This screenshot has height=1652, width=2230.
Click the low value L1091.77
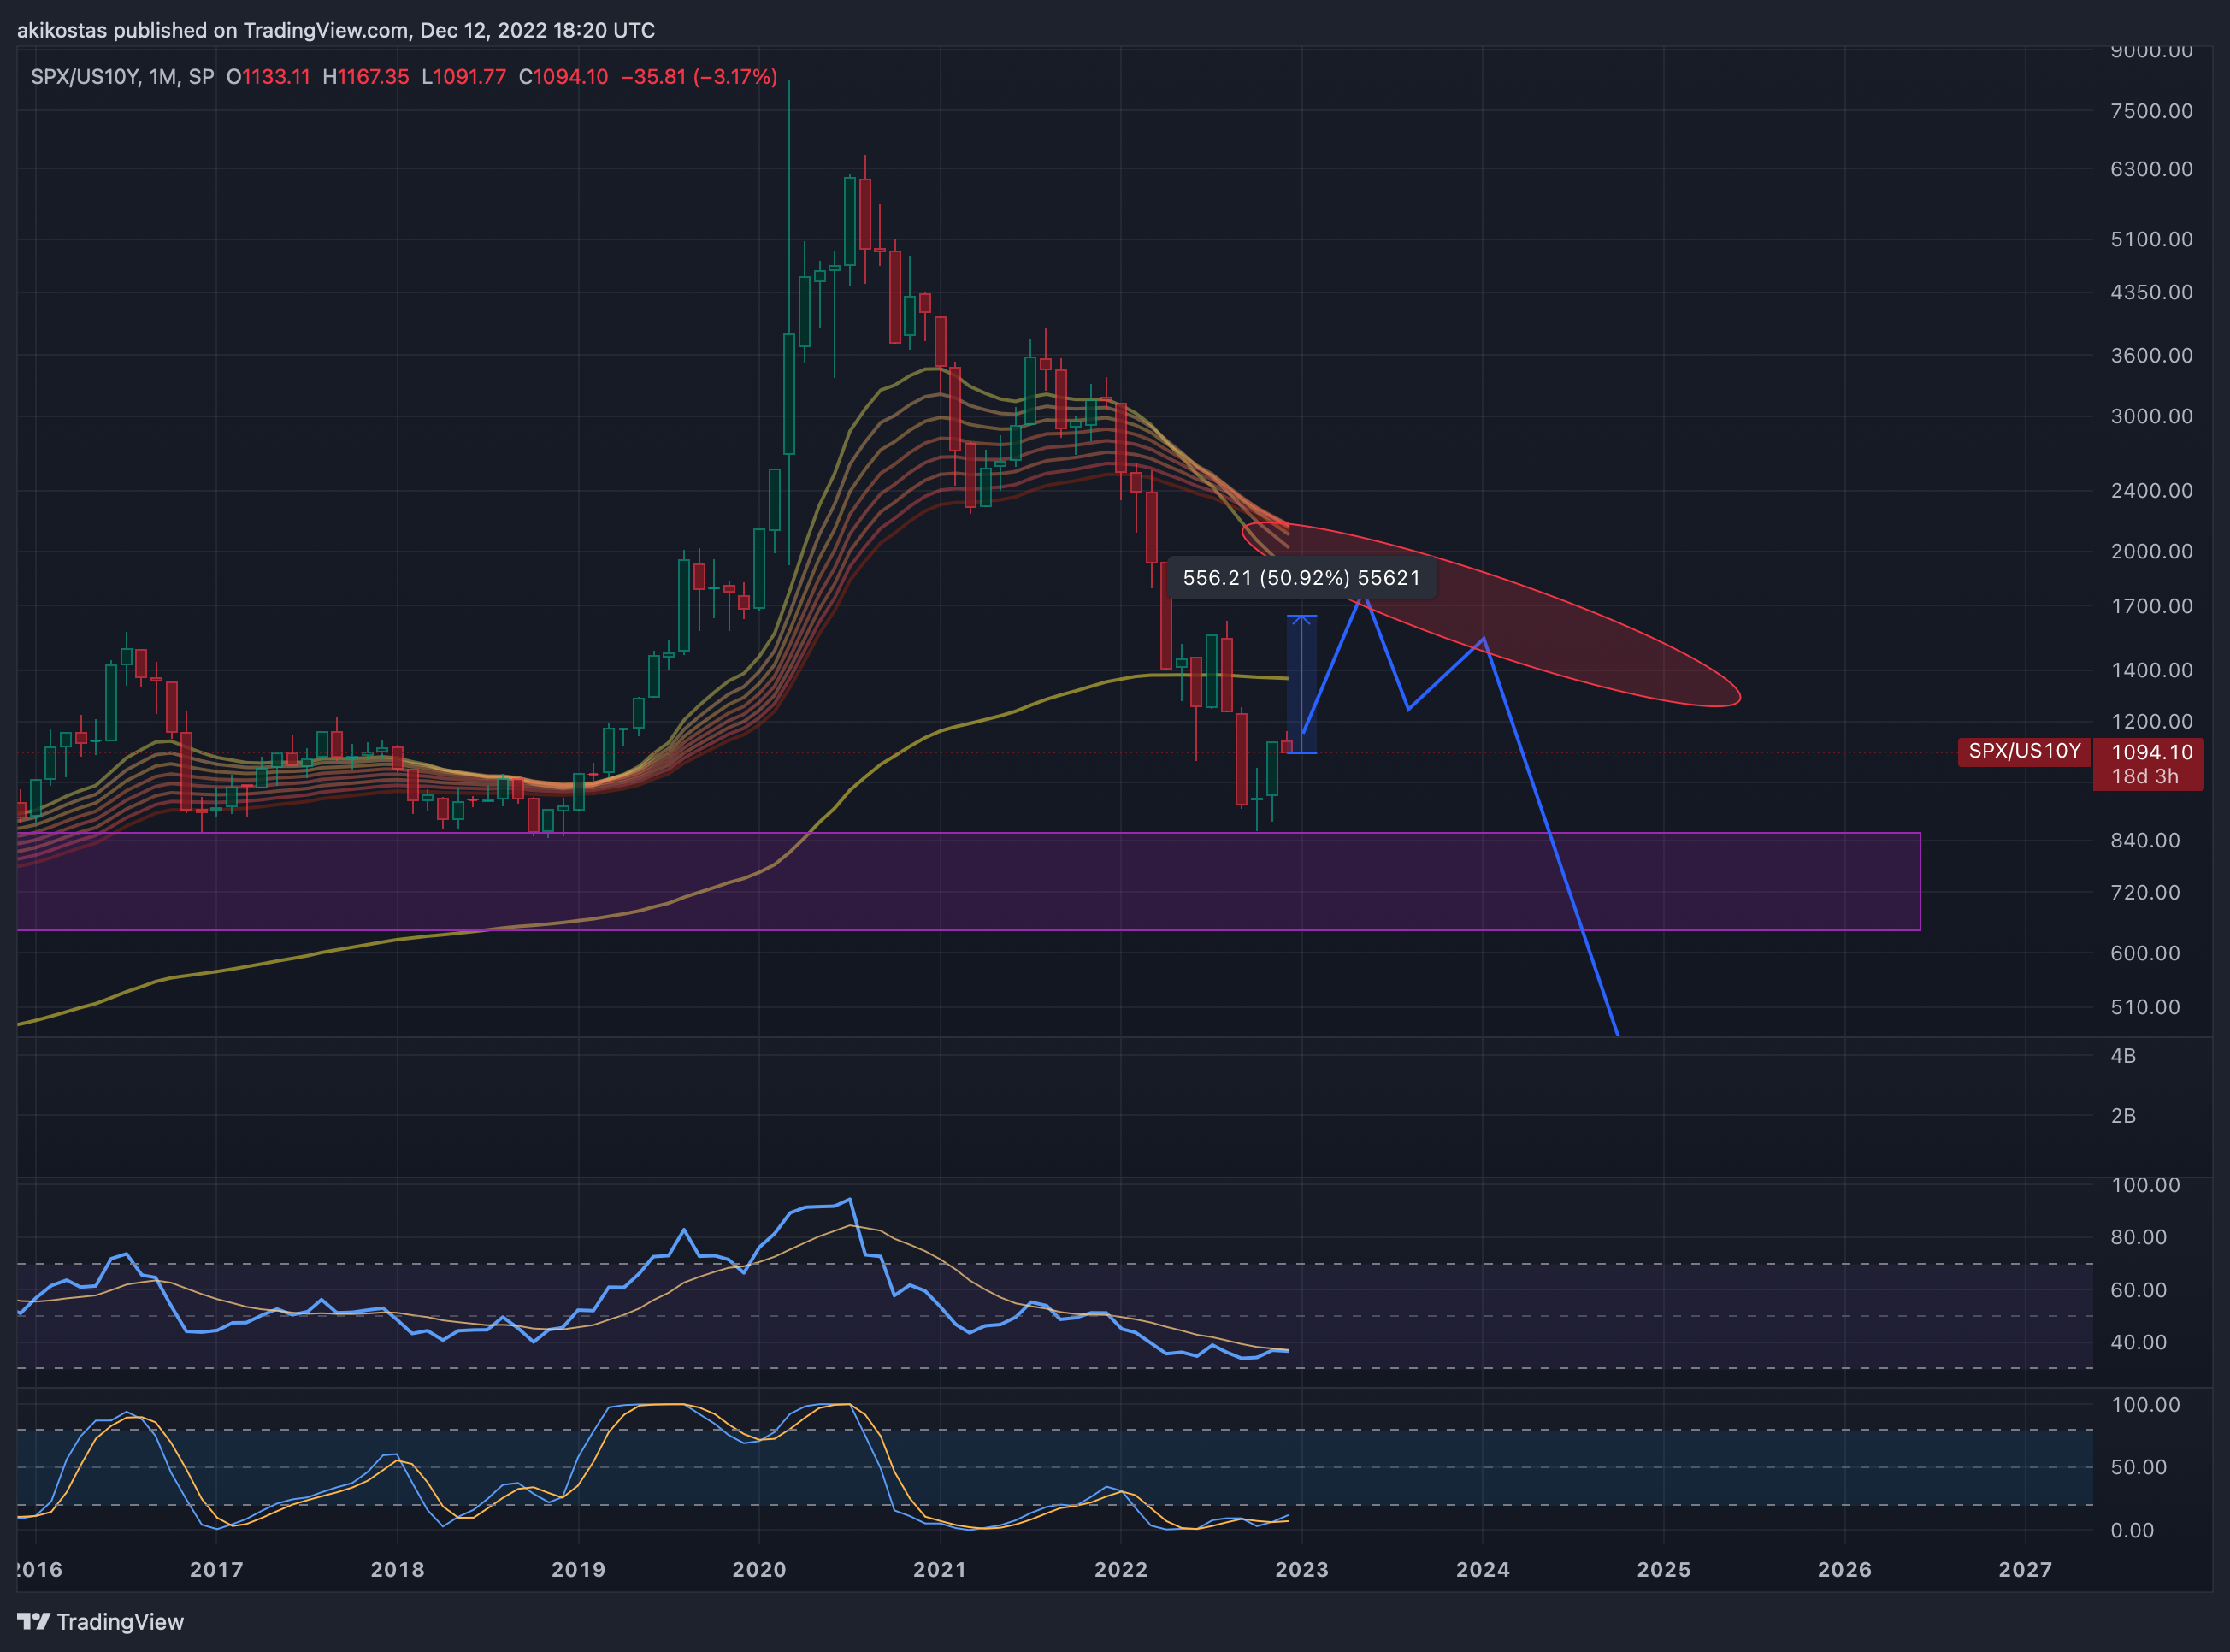pos(463,77)
